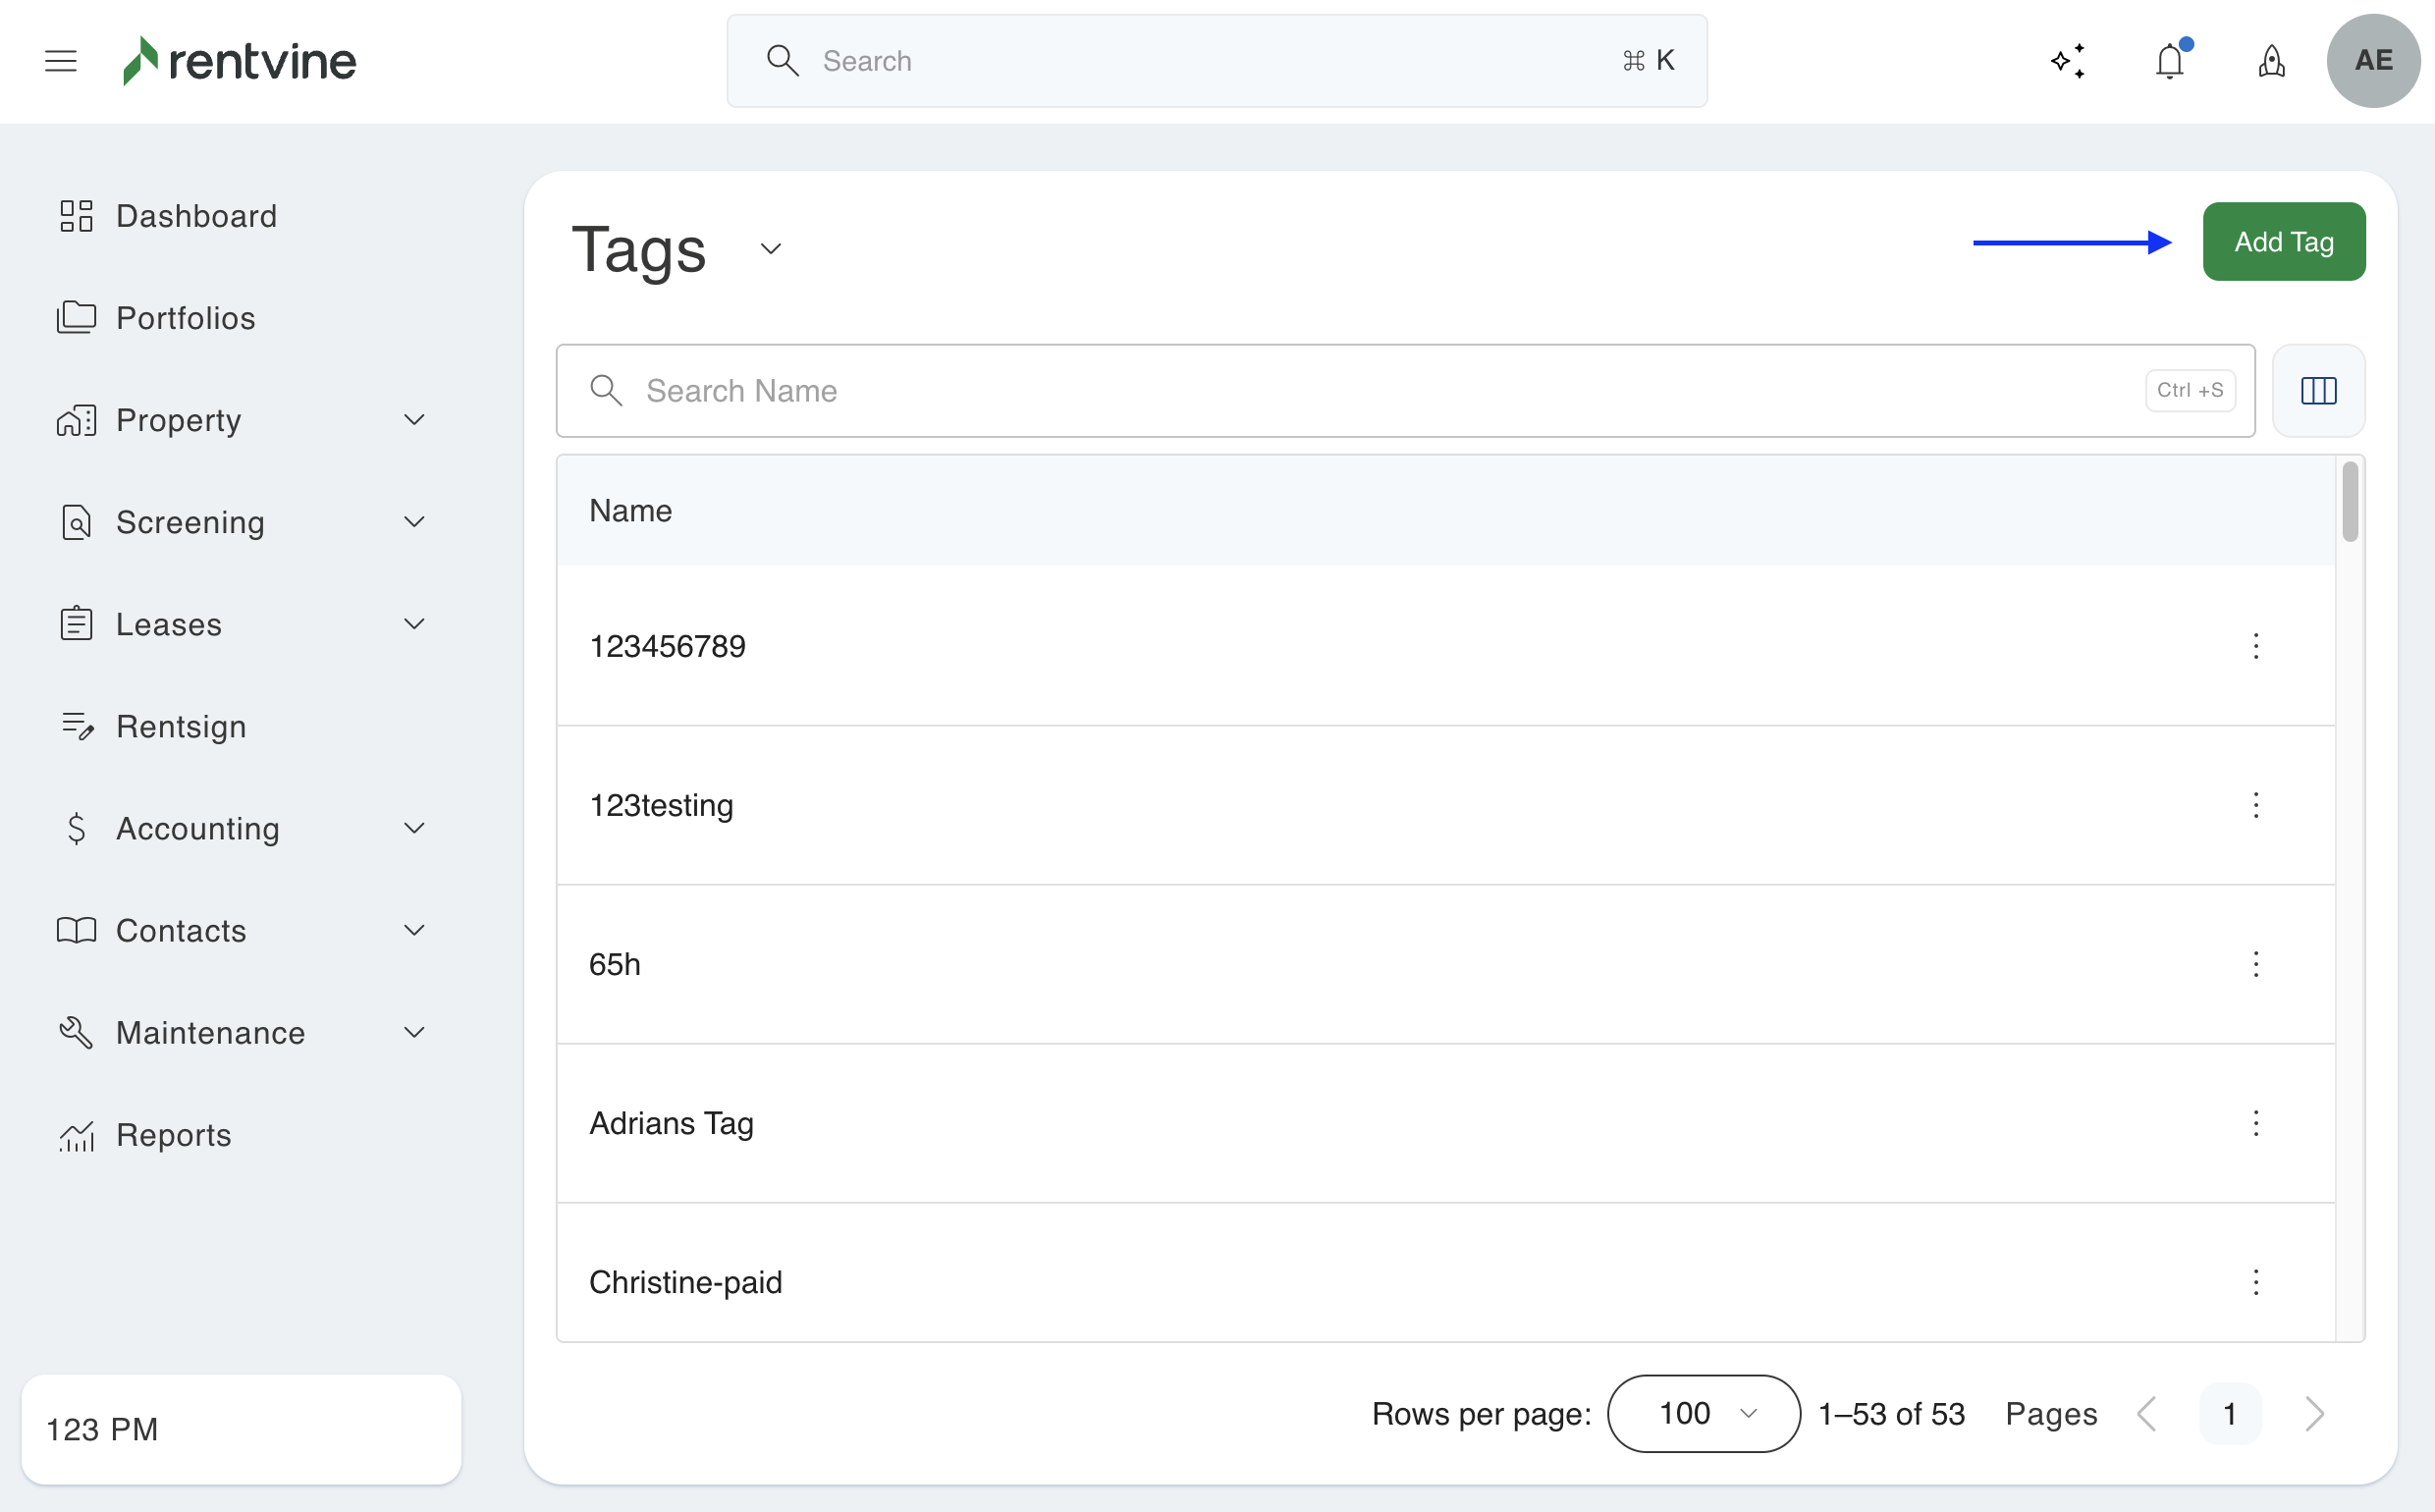Open the Tags title dropdown chevron
The height and width of the screenshot is (1512, 2435).
(770, 249)
